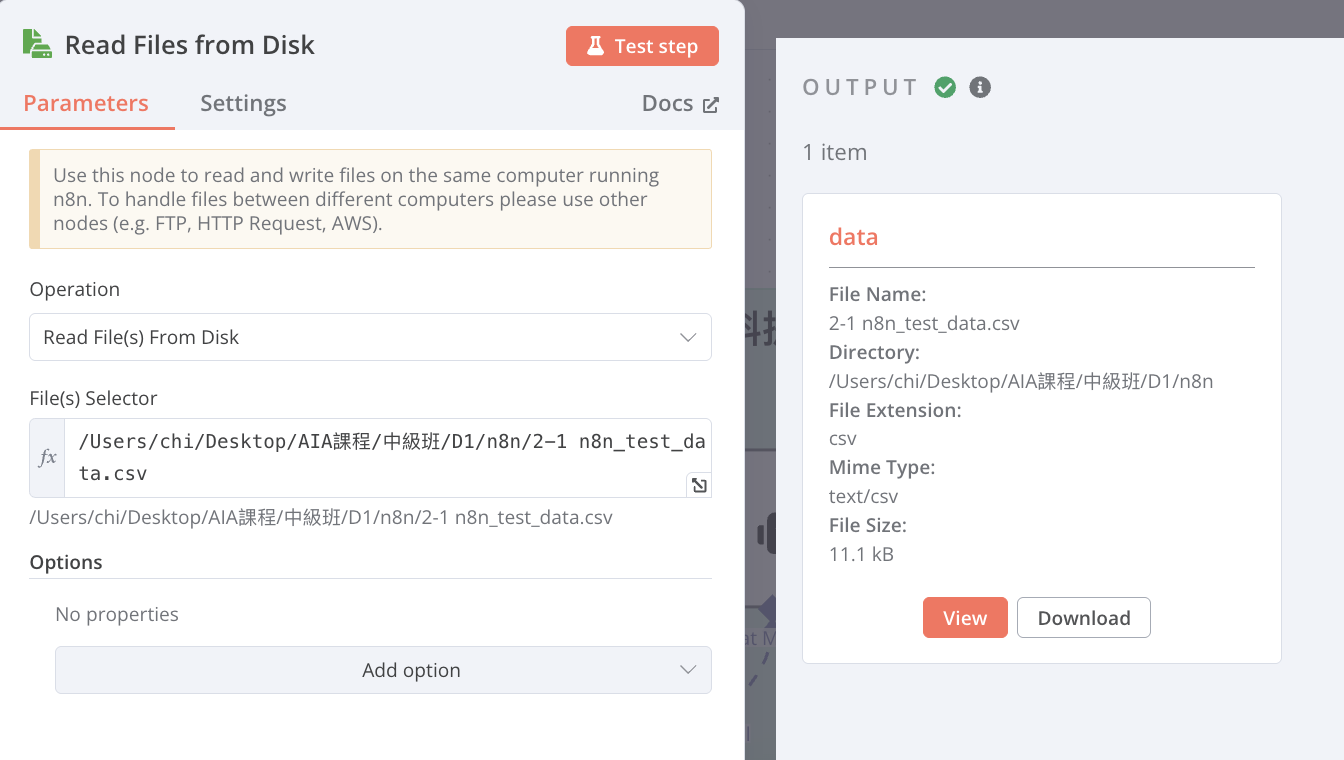The height and width of the screenshot is (760, 1344).
Task: Click the data heading in the output card
Action: (853, 237)
